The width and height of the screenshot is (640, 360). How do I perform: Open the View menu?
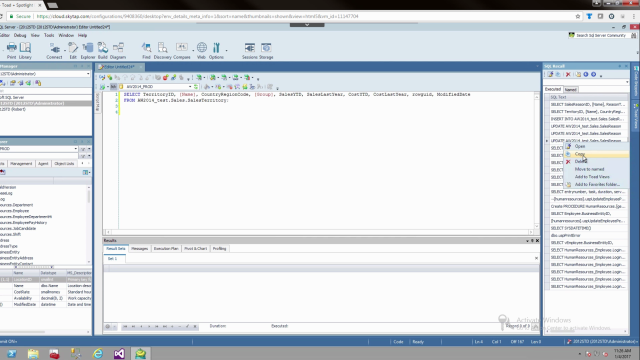point(35,36)
